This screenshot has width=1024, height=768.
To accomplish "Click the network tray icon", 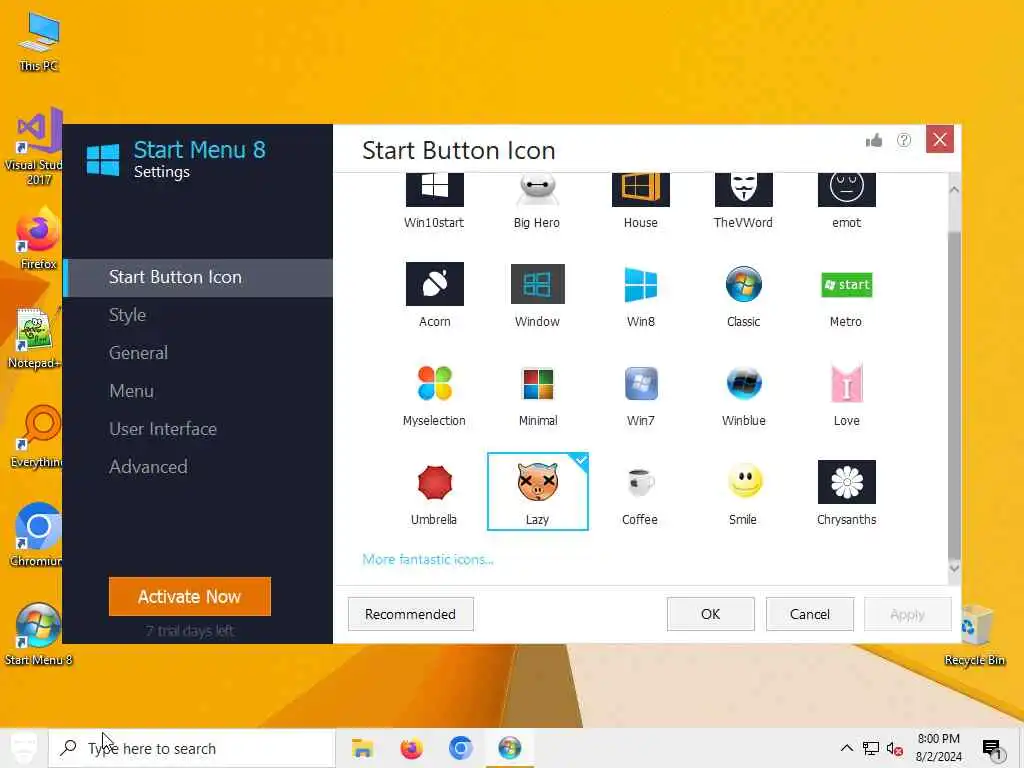I will pos(871,749).
